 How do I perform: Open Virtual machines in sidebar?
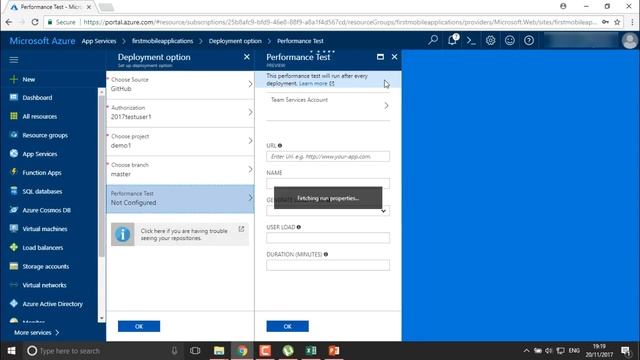click(x=44, y=229)
